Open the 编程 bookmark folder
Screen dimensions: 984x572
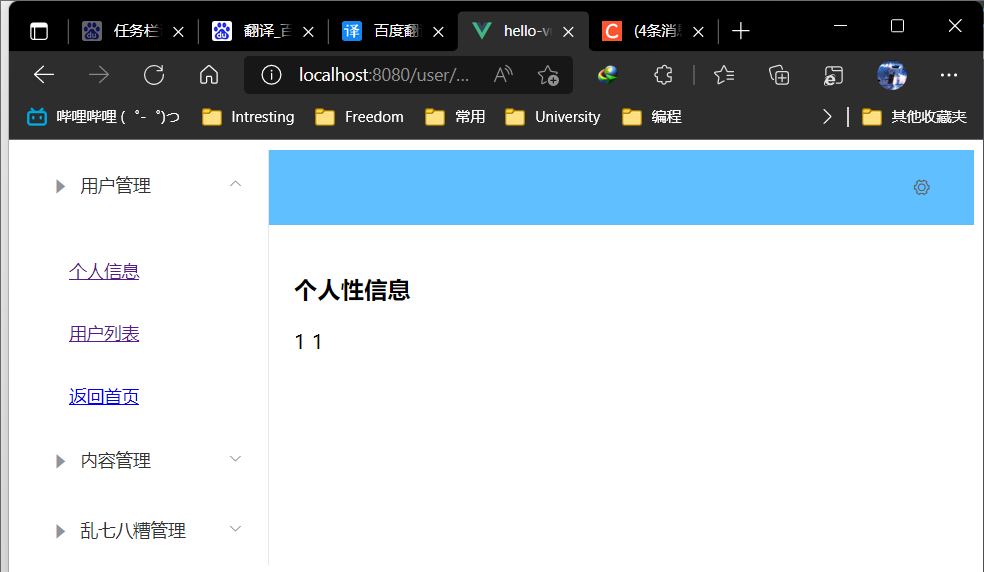click(x=652, y=117)
